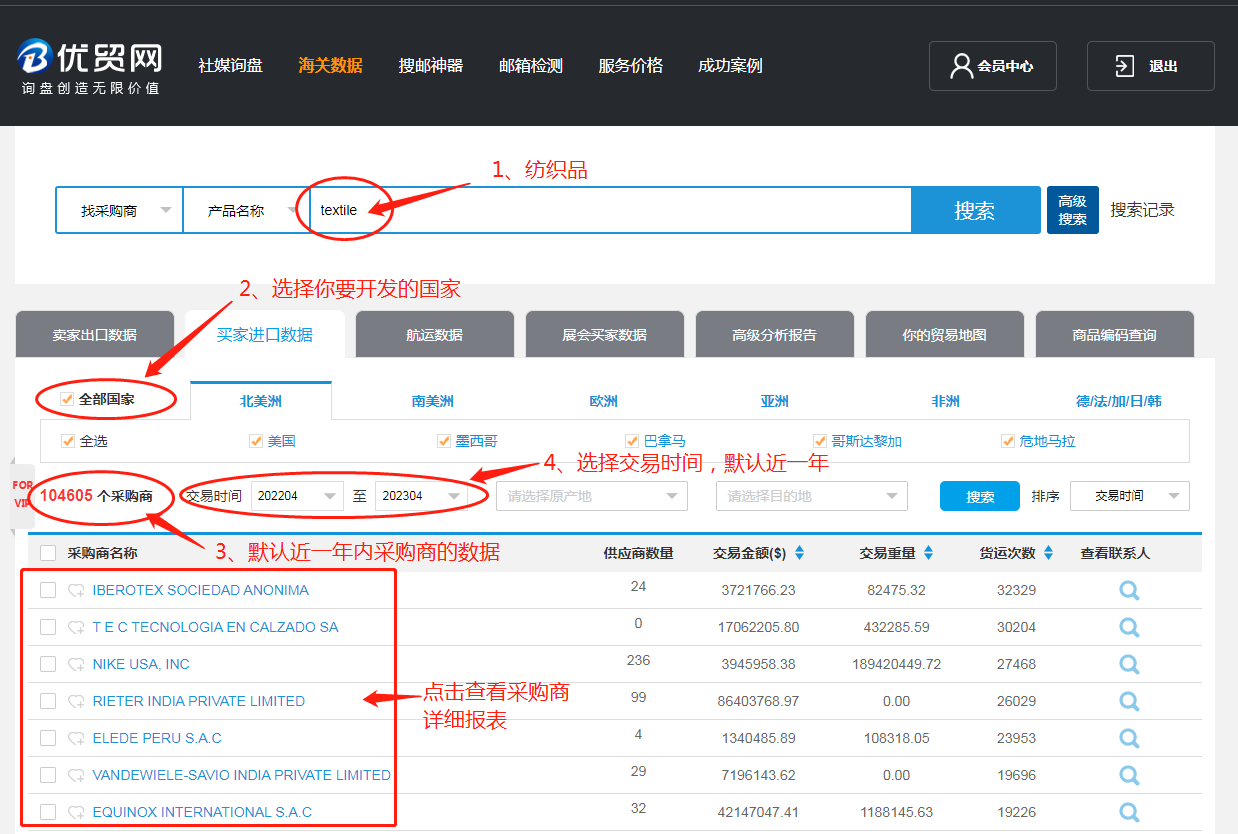The image size is (1238, 834).
Task: View contacts for NIKE USA, INC
Action: point(1129,664)
